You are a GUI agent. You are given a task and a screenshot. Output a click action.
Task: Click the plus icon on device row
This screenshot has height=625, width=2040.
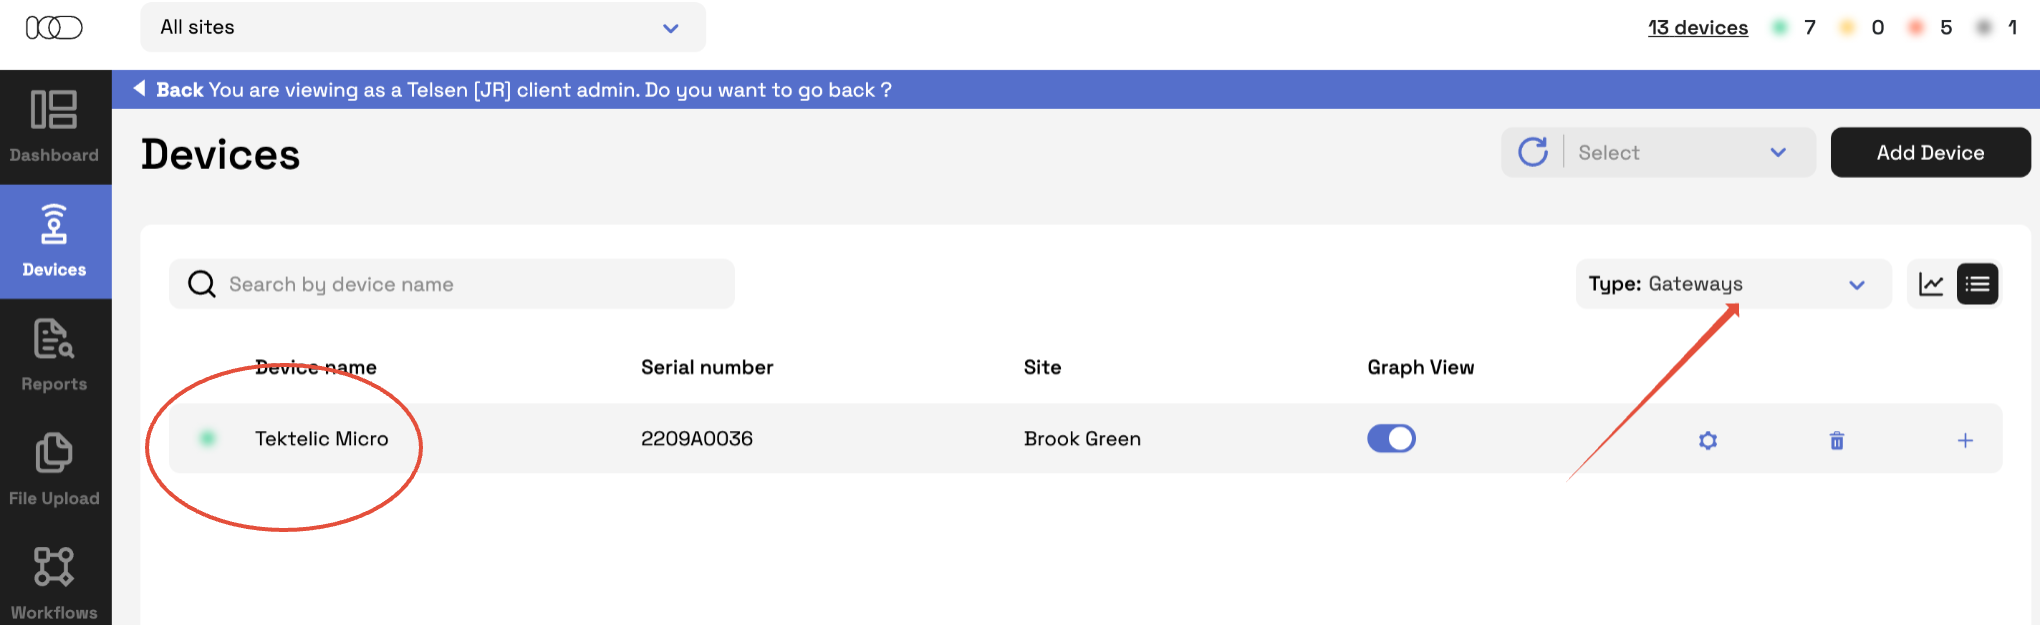tap(1964, 440)
